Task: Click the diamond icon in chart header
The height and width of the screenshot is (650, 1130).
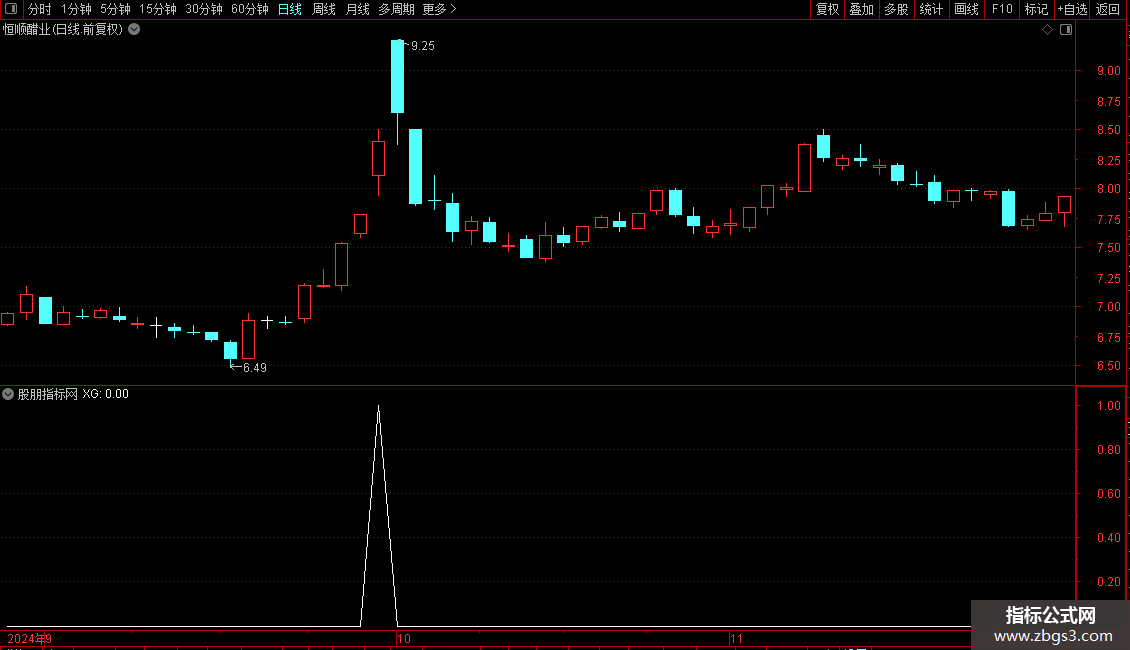Action: click(x=1048, y=30)
